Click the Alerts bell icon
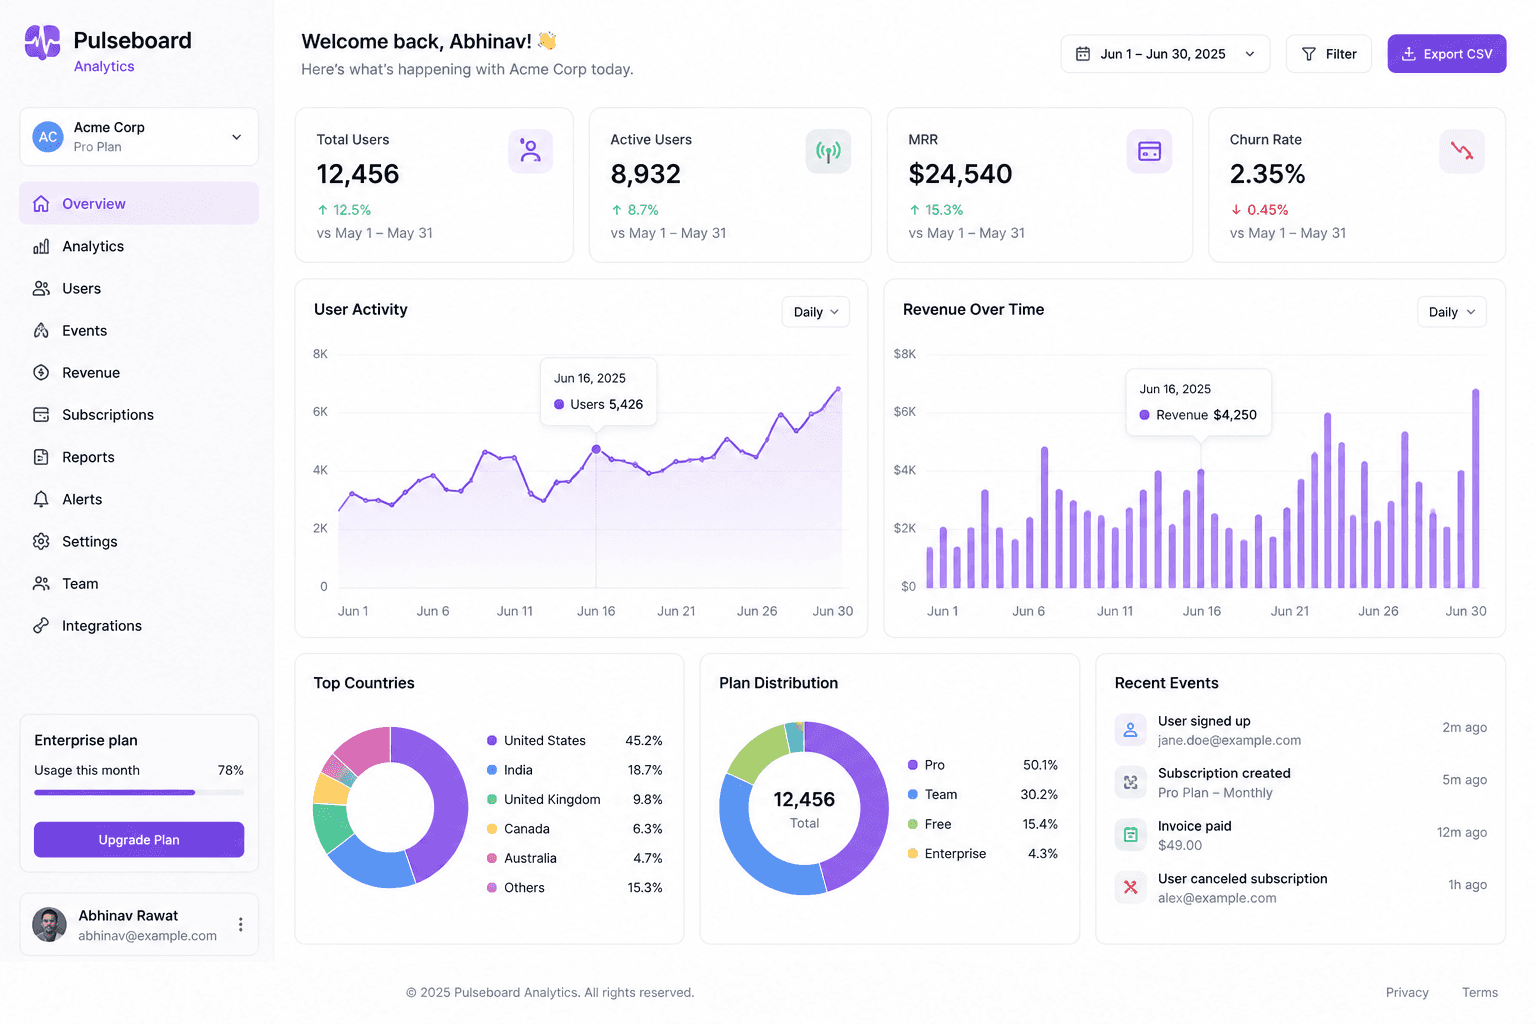Screen dimensions: 1536x1024 (x=41, y=499)
